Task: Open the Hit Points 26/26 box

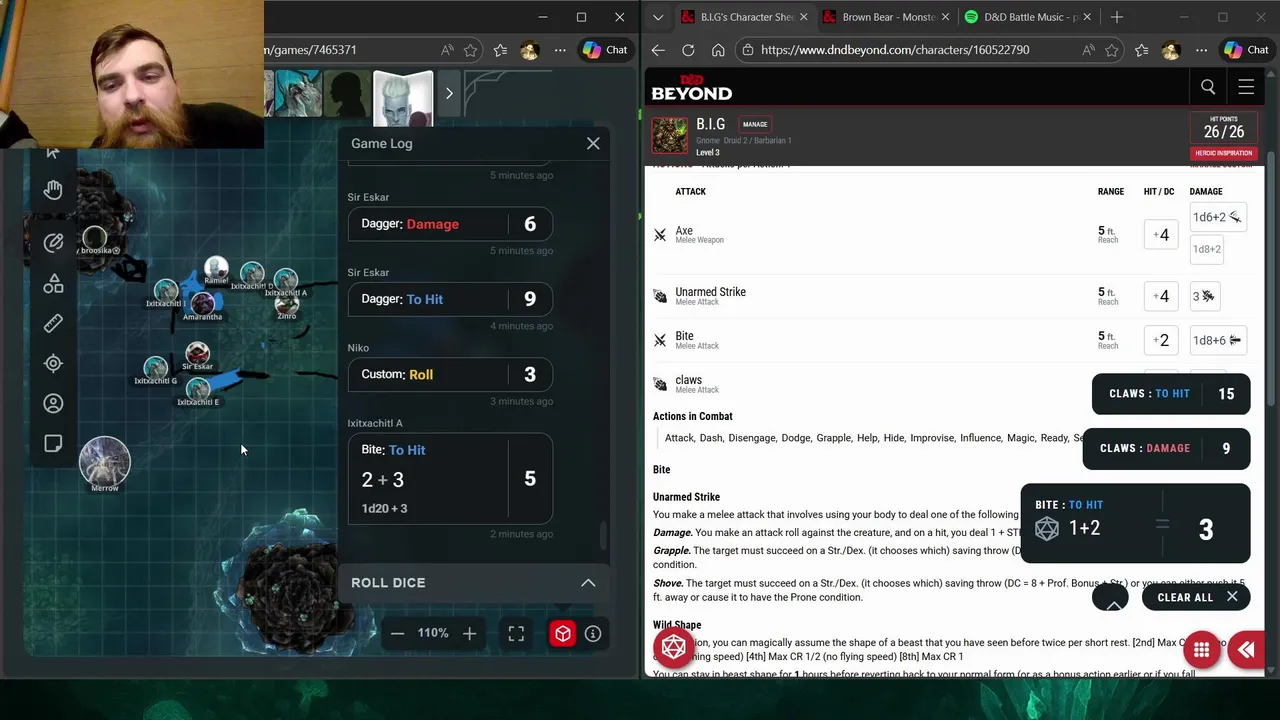Action: point(1224,127)
